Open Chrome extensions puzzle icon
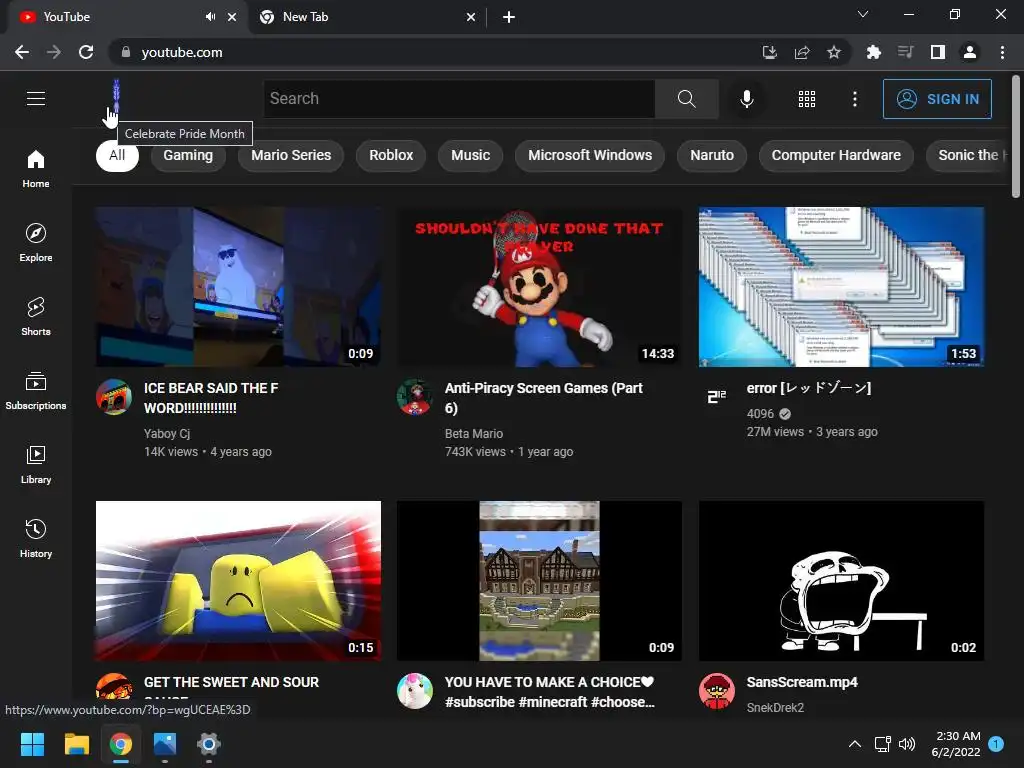This screenshot has height=768, width=1024. 873,52
